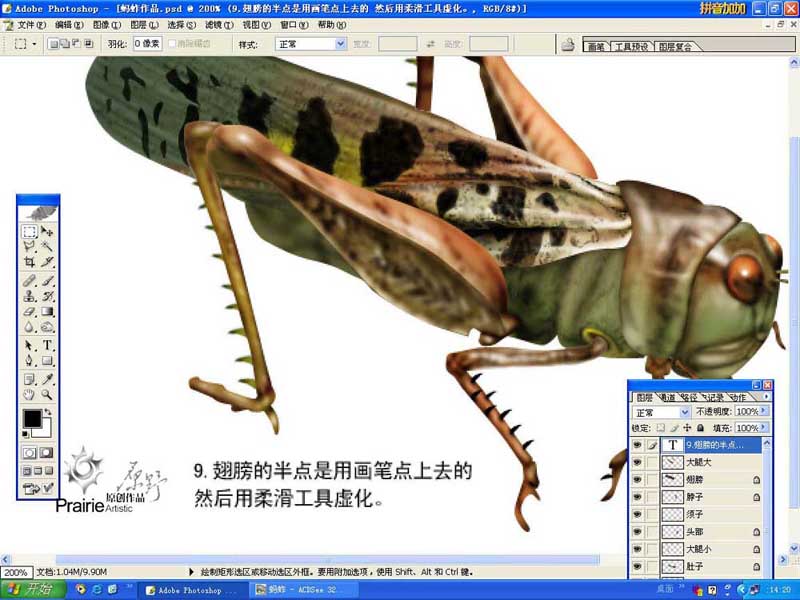Select the Notes tool
This screenshot has width=800, height=600.
click(x=30, y=379)
